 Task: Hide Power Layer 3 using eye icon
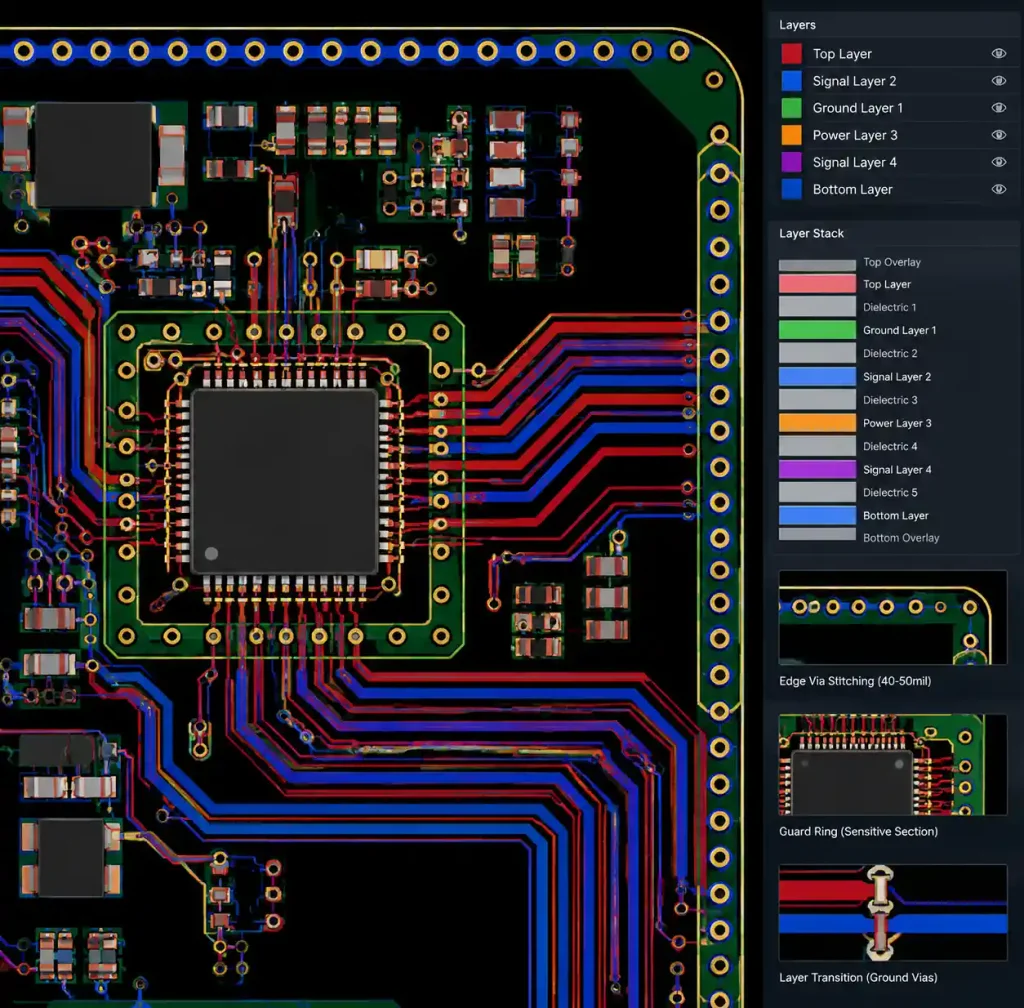999,135
